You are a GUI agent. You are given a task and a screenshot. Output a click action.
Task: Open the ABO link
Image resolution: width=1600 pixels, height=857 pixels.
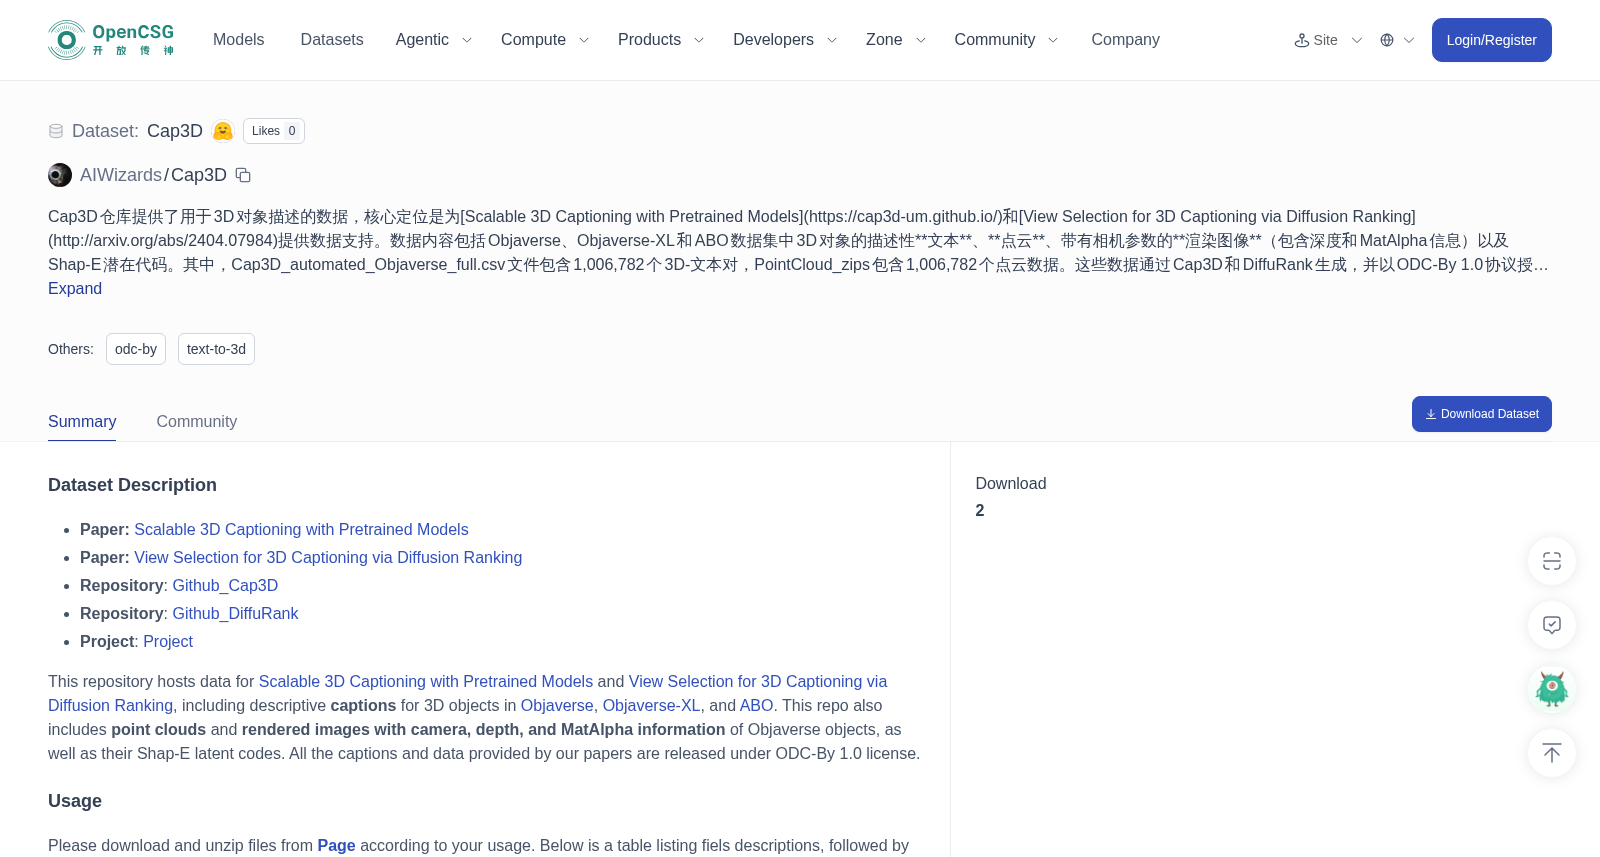(756, 706)
